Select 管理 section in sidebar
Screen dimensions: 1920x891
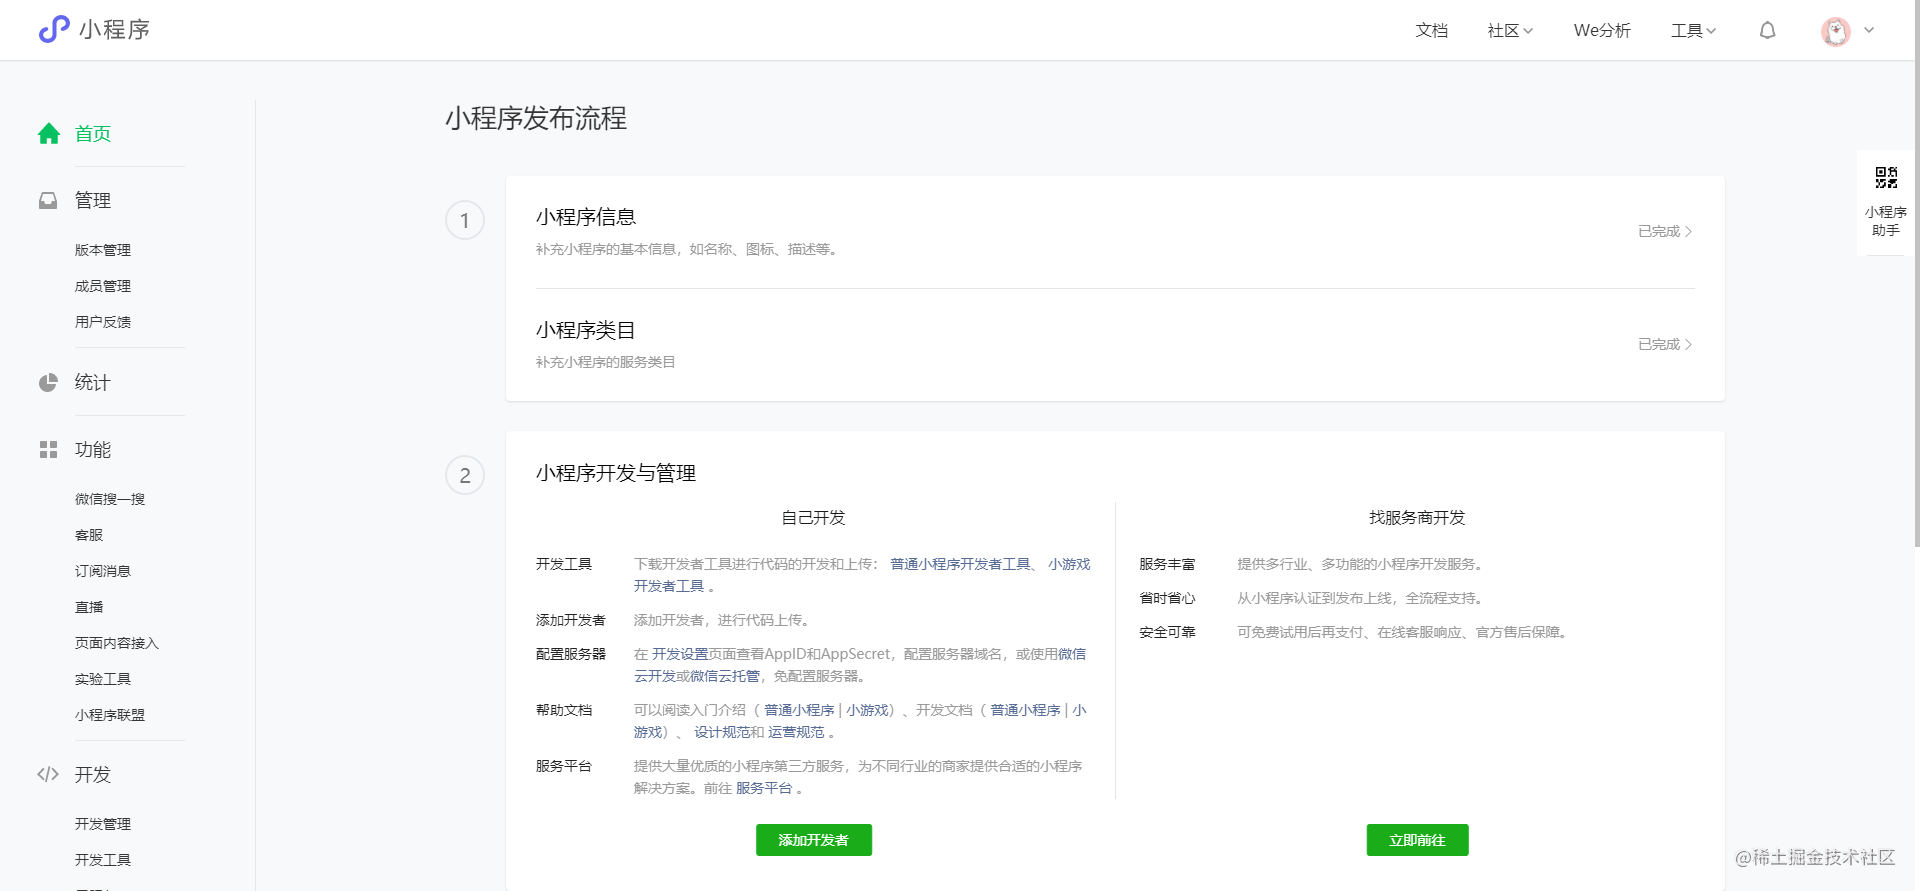click(93, 200)
